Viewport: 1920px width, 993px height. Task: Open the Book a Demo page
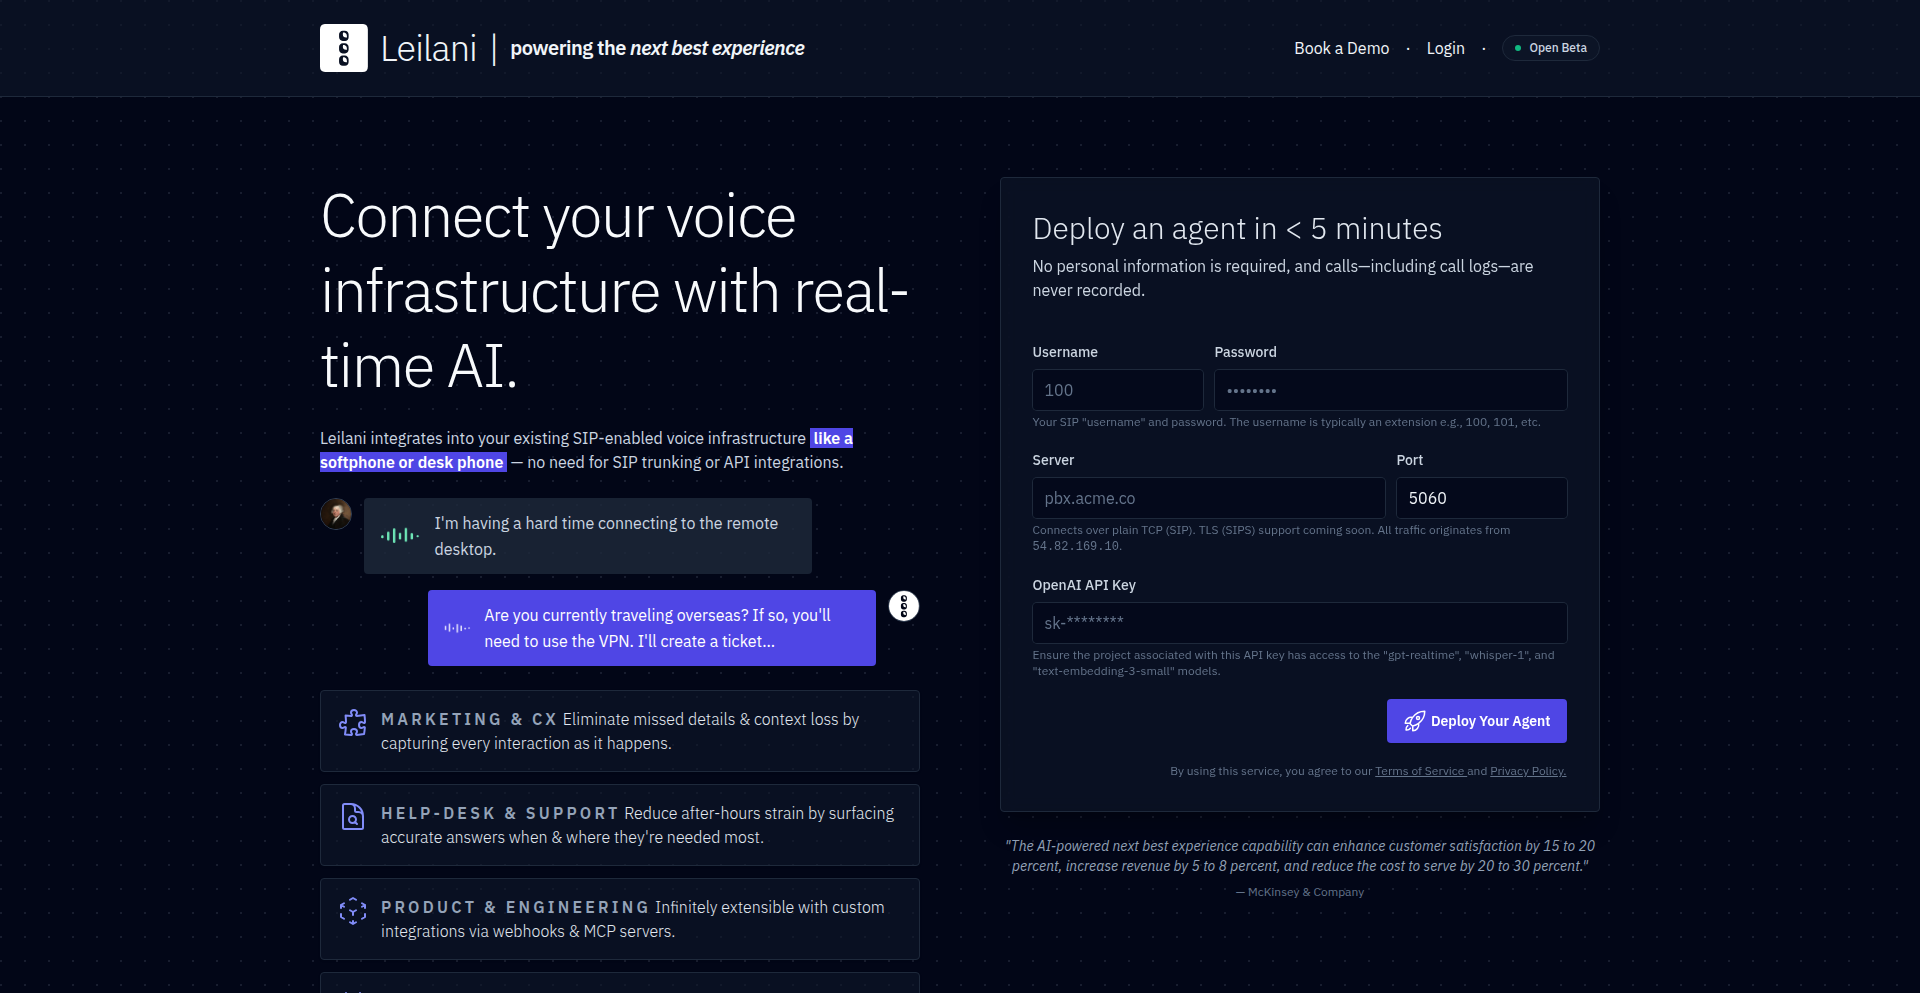[1341, 48]
